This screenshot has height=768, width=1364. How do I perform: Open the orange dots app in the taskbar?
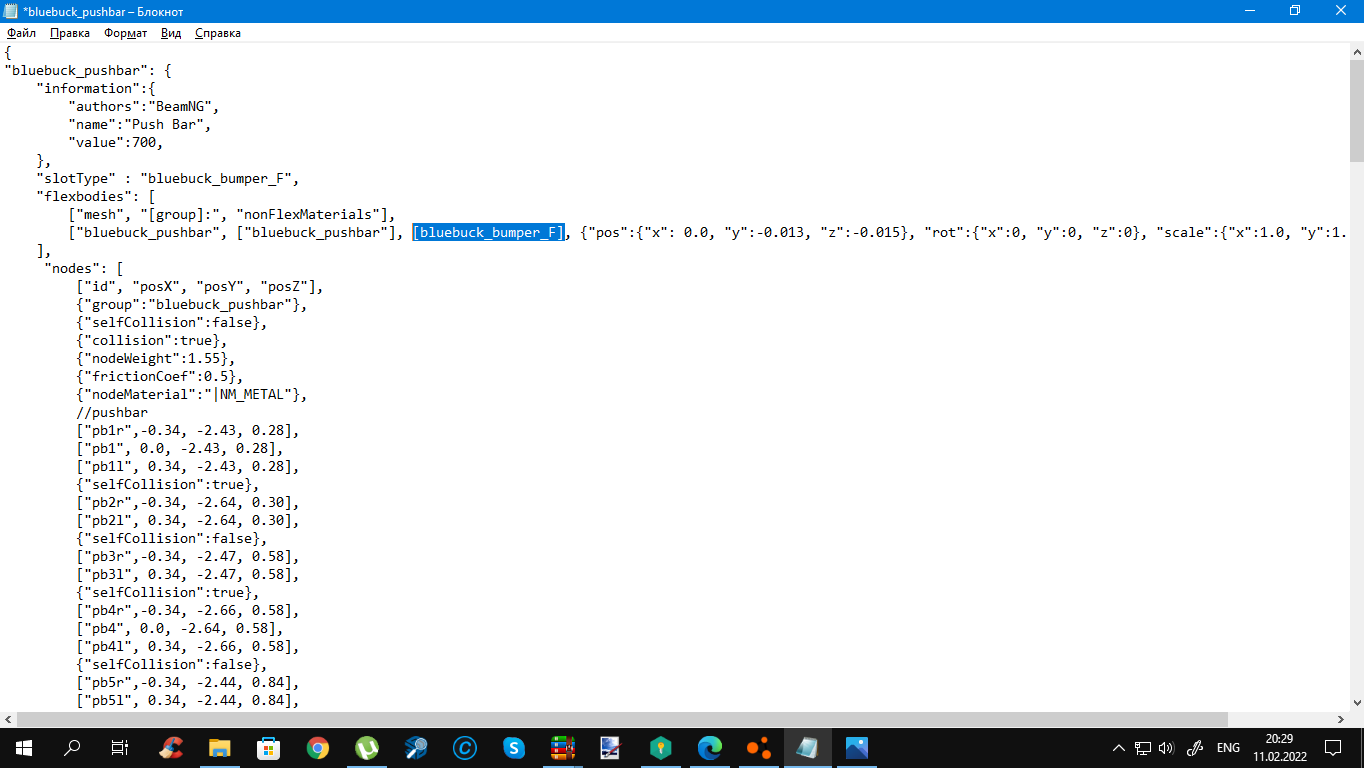point(759,747)
